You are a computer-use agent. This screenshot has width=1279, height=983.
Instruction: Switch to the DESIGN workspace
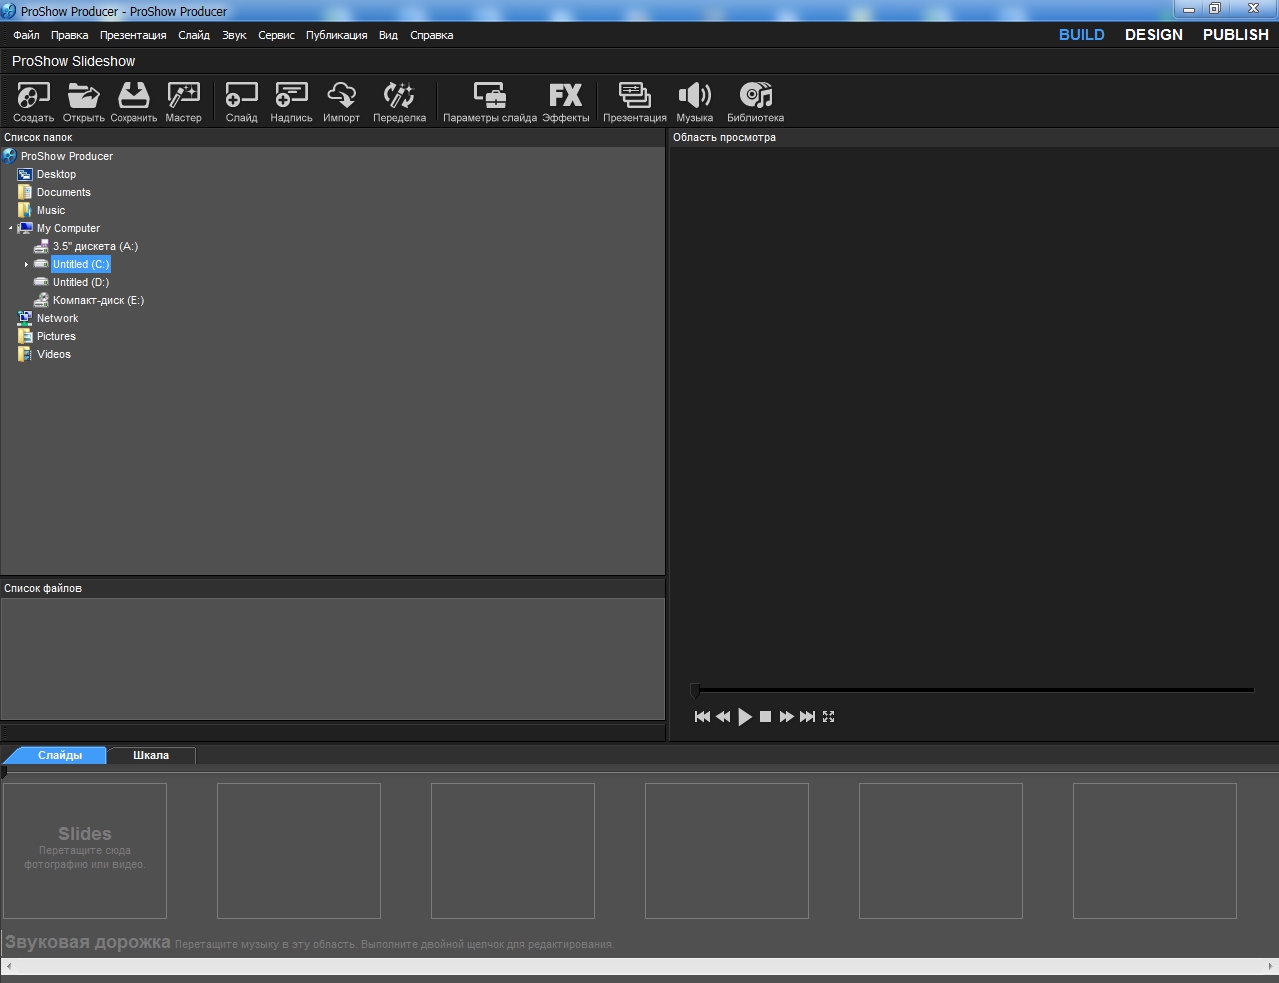coord(1154,34)
